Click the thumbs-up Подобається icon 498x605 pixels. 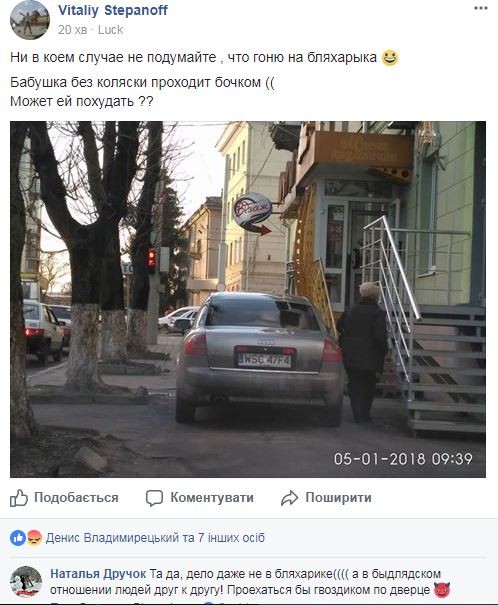coord(19,498)
